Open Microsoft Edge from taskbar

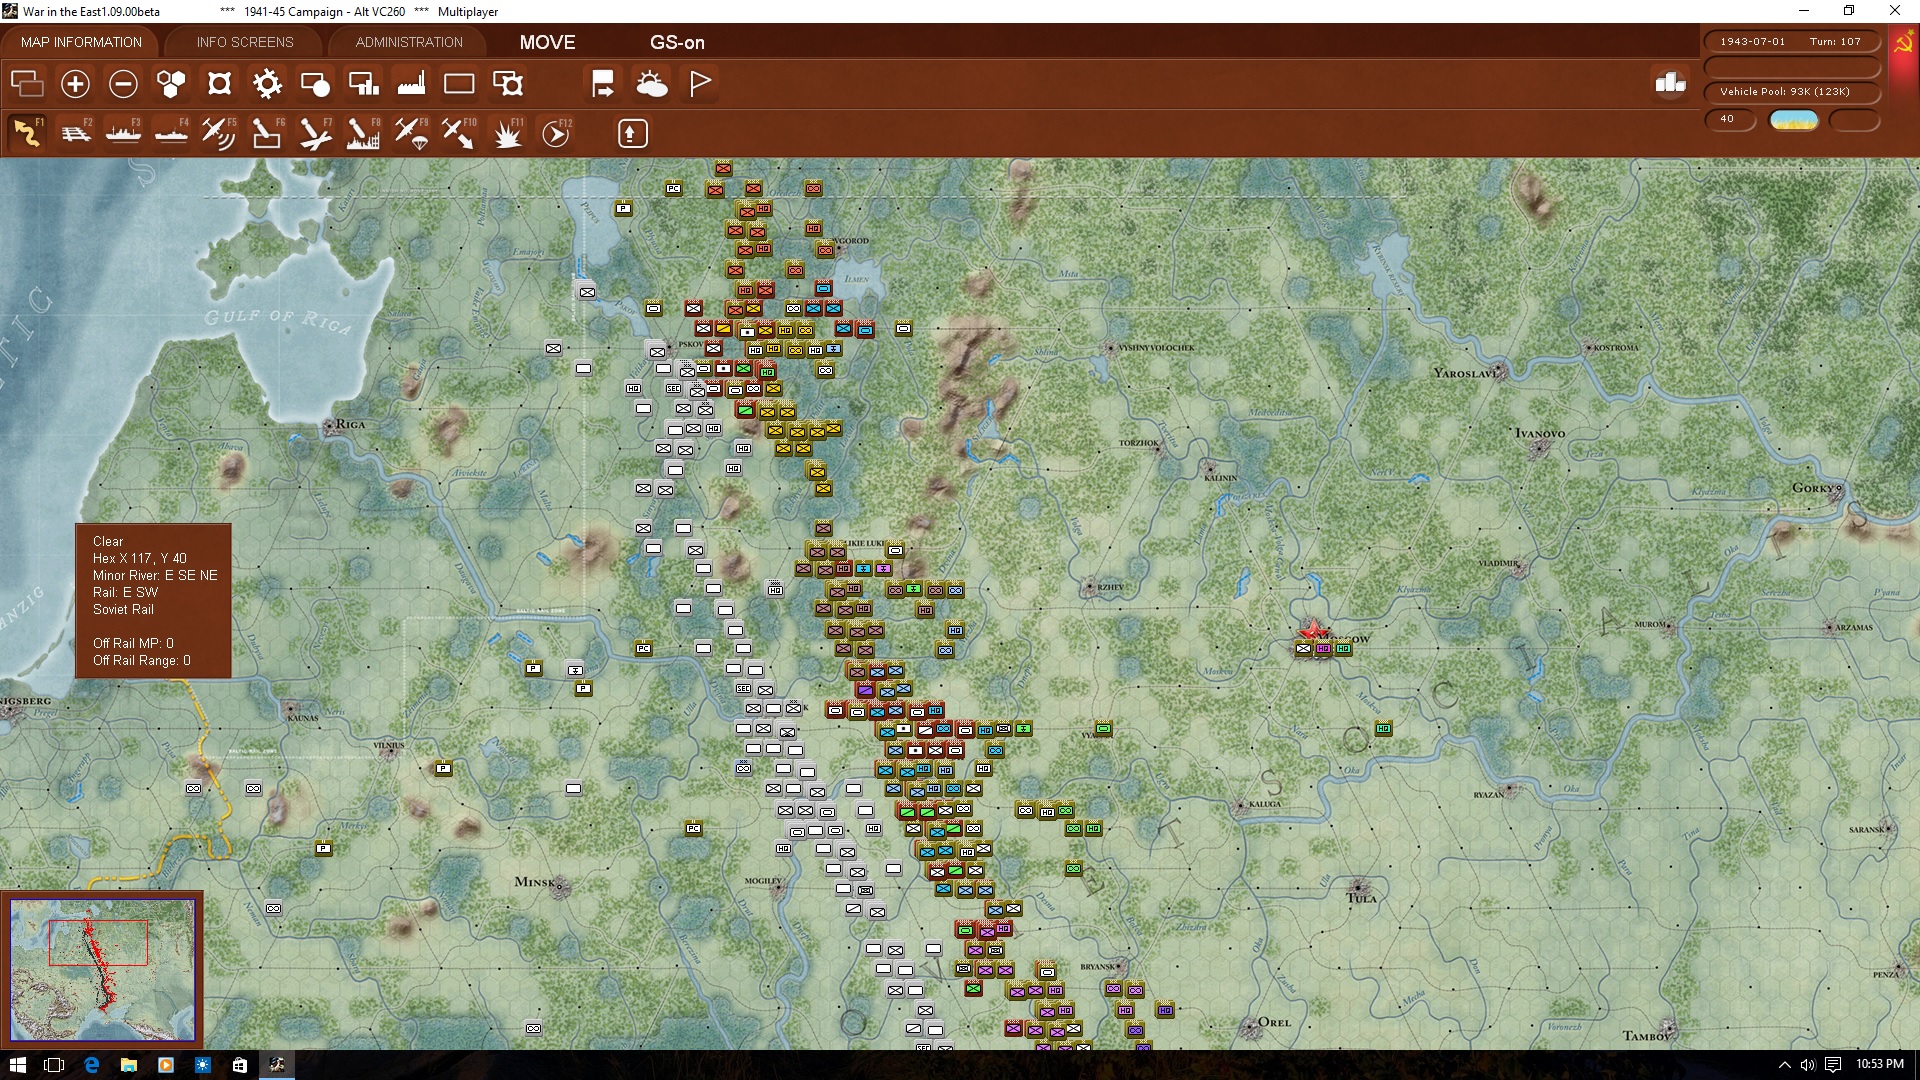click(91, 1065)
